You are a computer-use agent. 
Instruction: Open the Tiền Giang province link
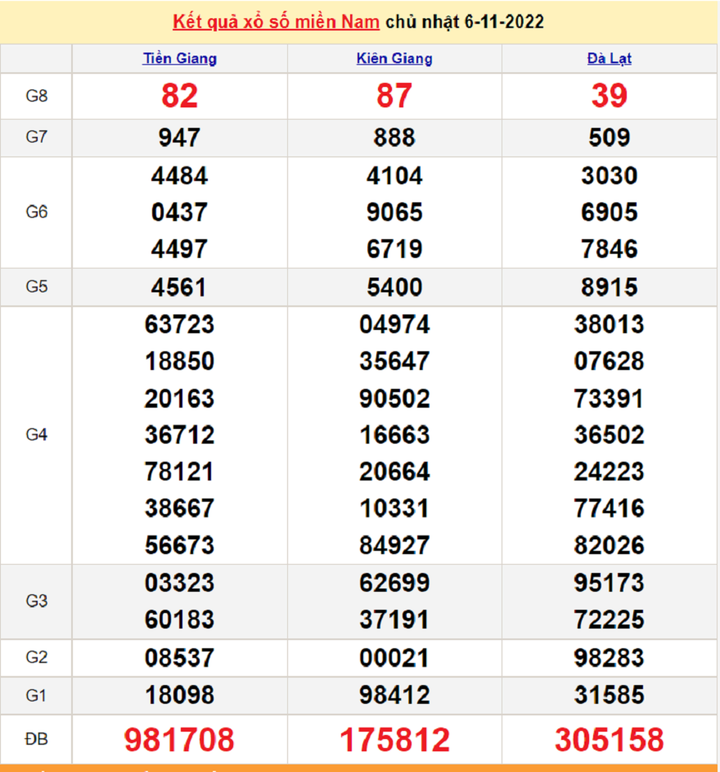coord(179,58)
